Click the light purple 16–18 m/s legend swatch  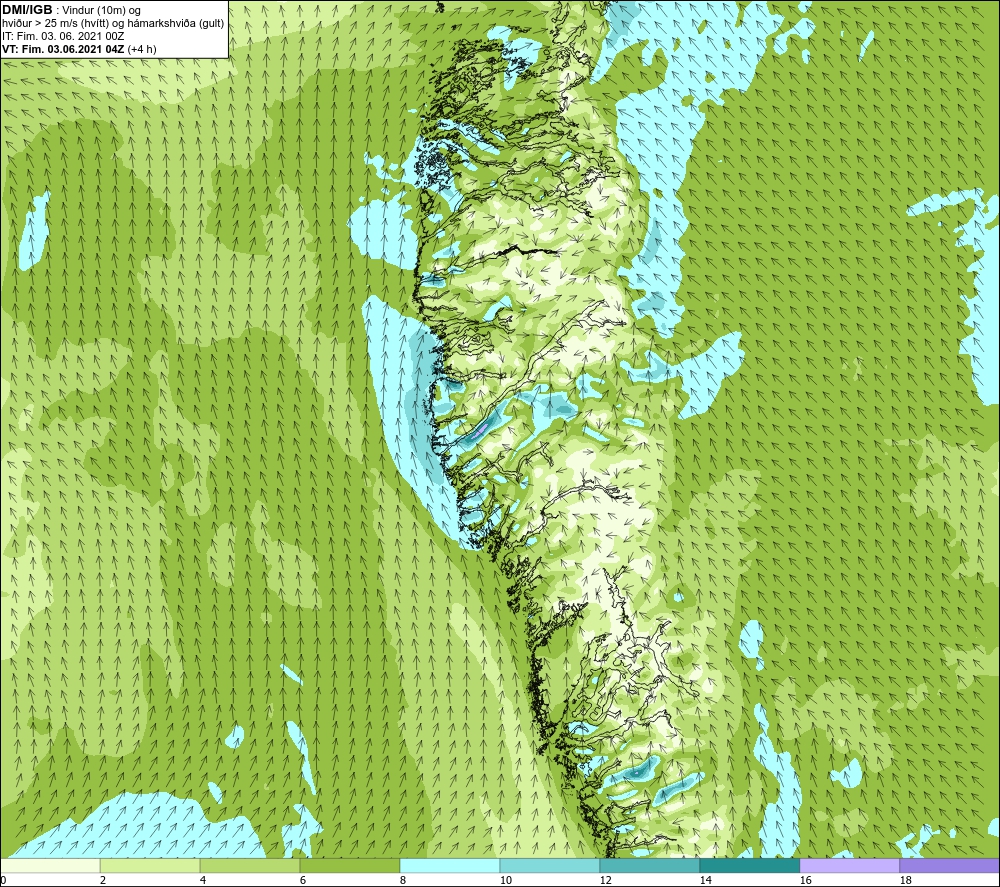pyautogui.click(x=849, y=866)
